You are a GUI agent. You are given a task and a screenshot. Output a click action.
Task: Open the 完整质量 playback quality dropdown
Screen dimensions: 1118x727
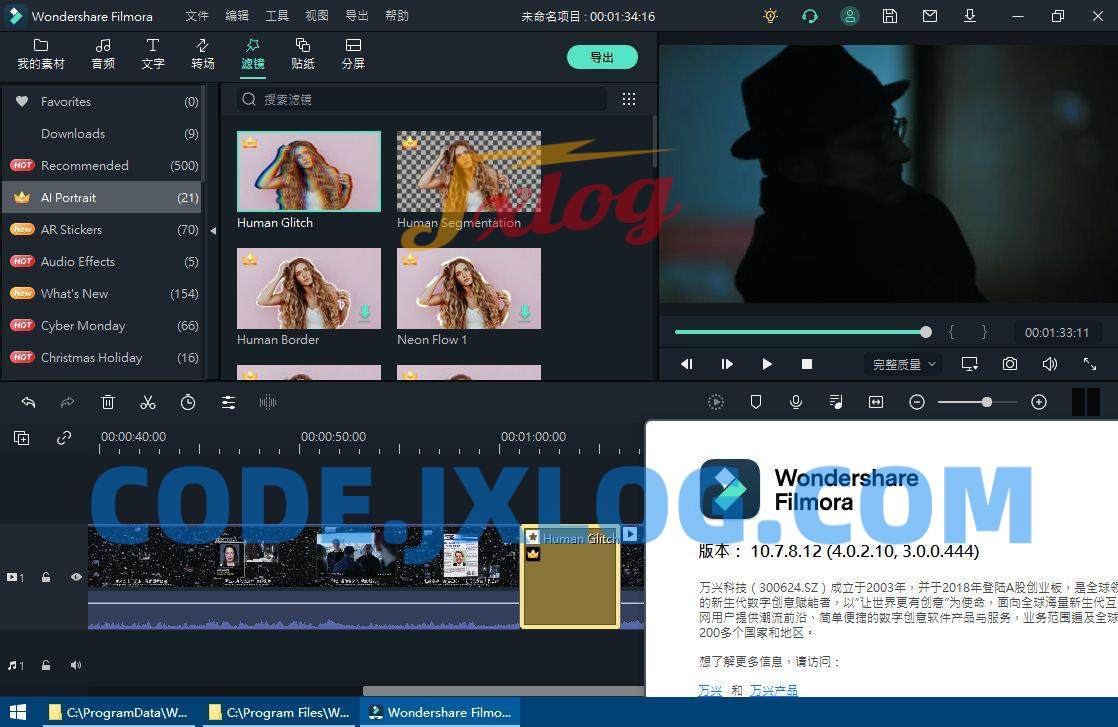point(904,364)
